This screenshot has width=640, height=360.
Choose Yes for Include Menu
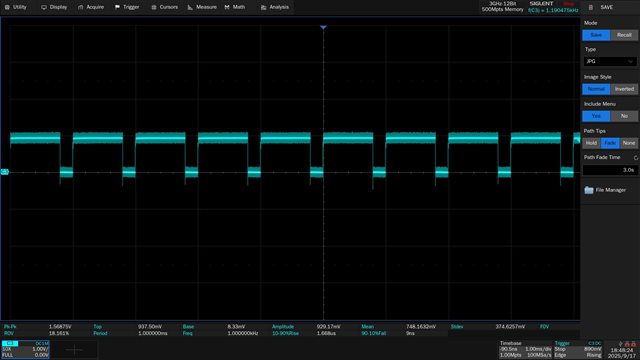point(596,116)
